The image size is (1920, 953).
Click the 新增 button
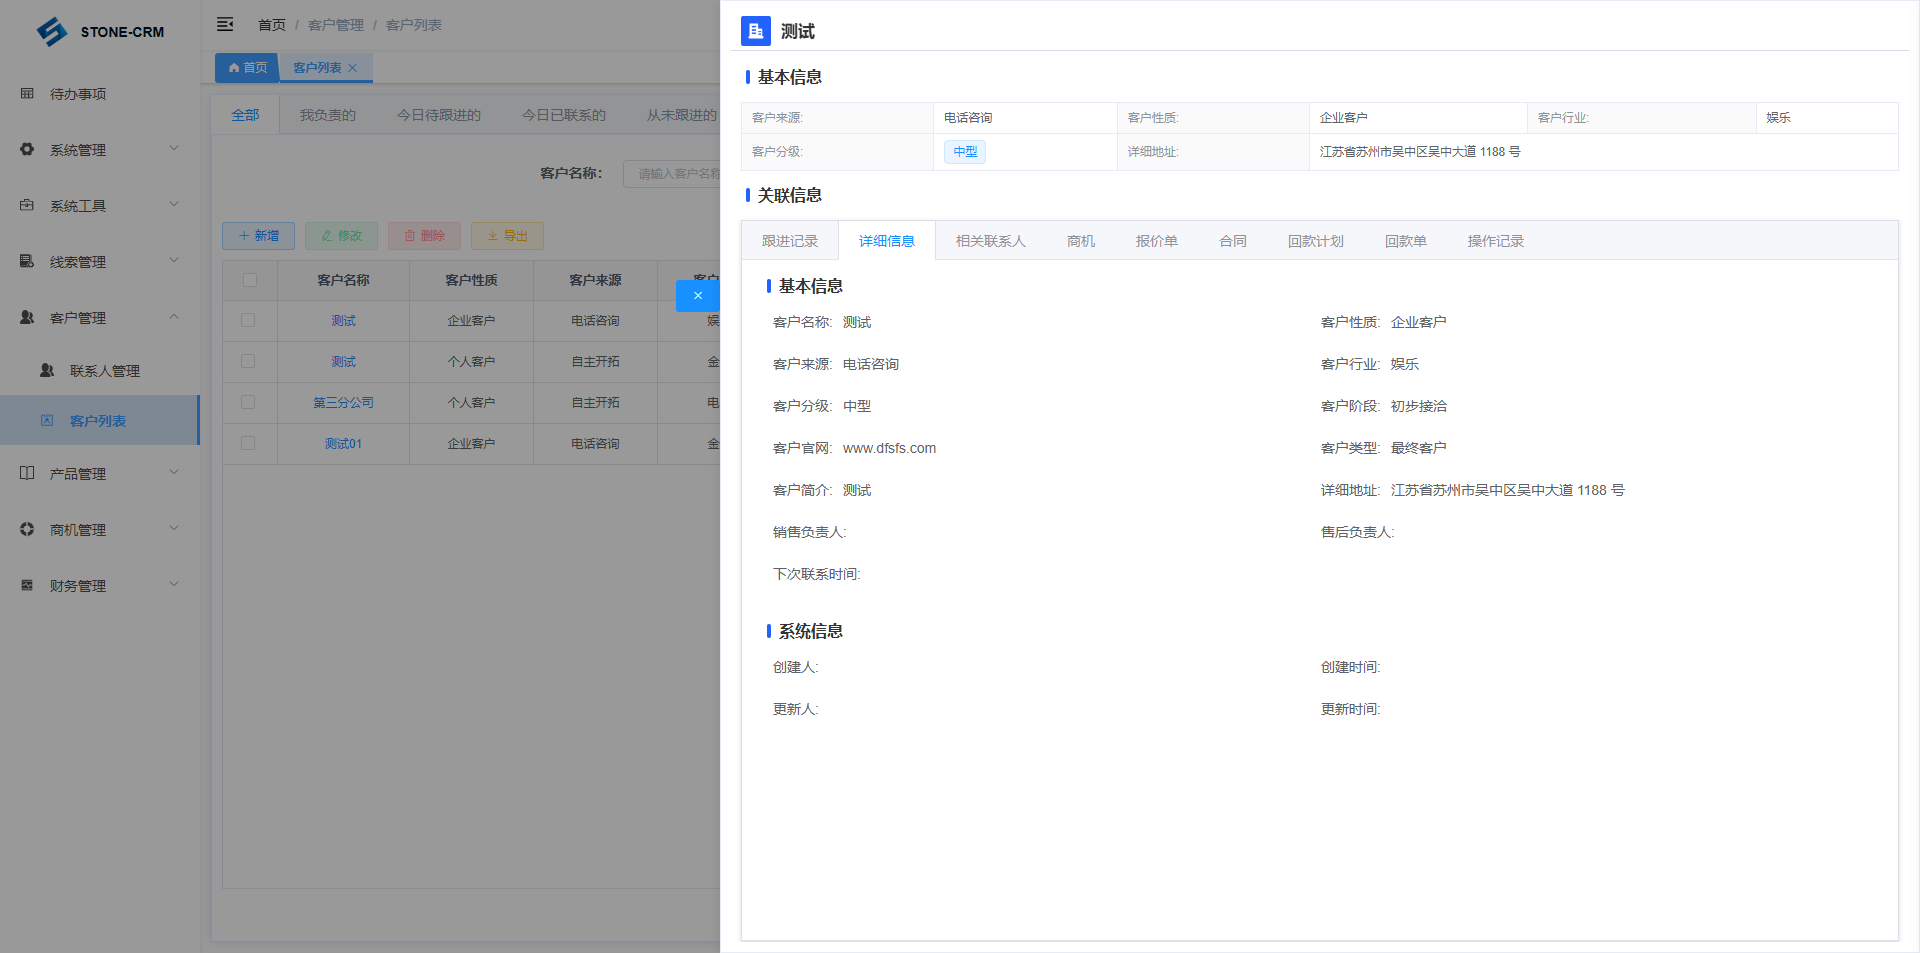click(x=258, y=236)
